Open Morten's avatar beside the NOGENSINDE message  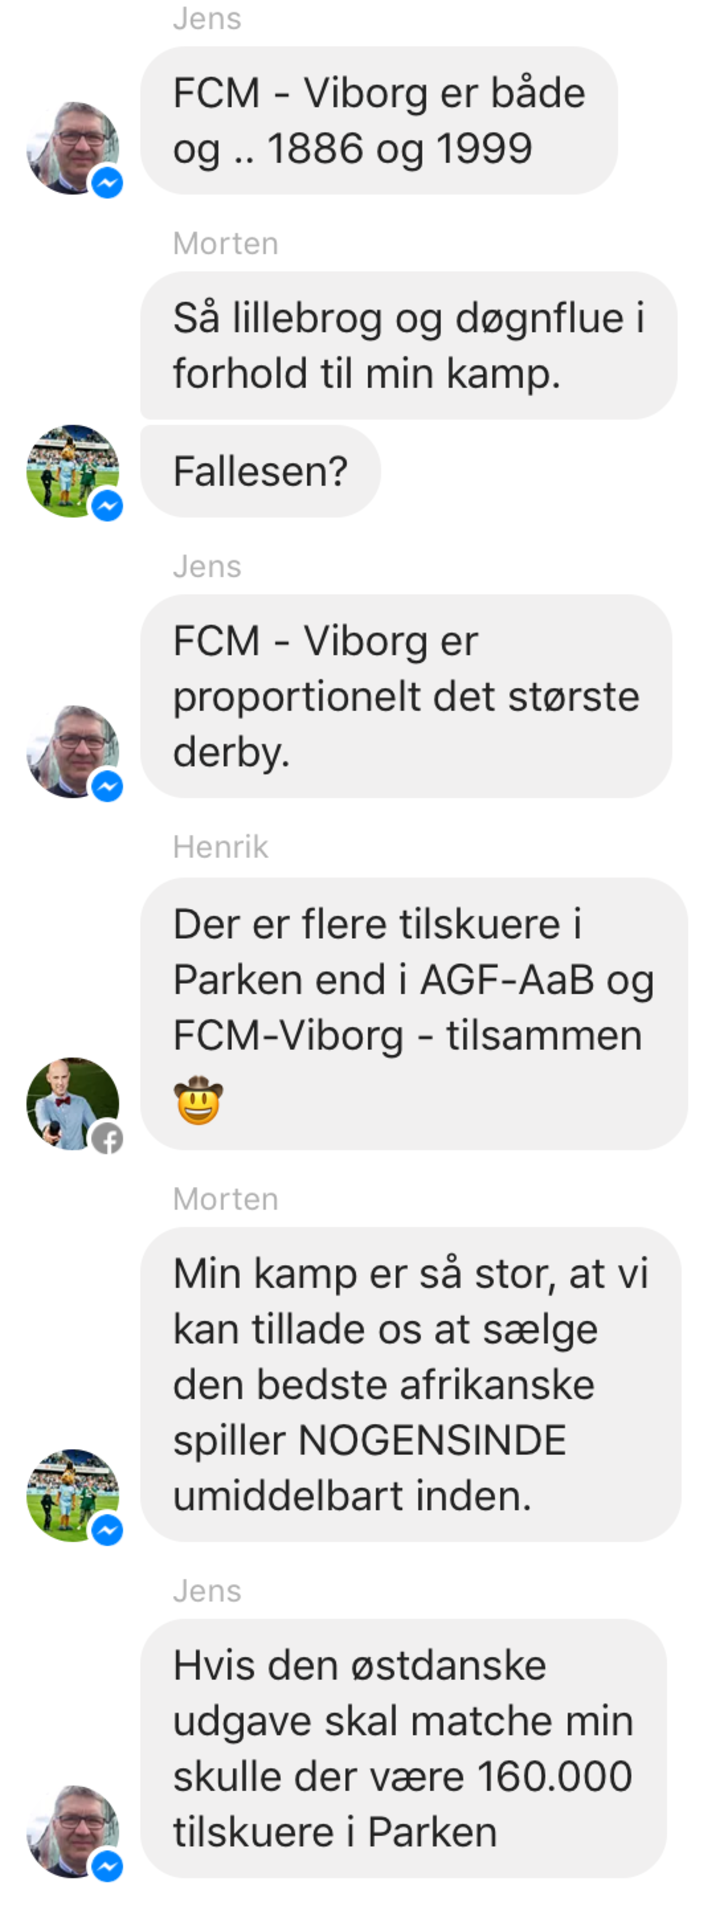click(x=72, y=1495)
